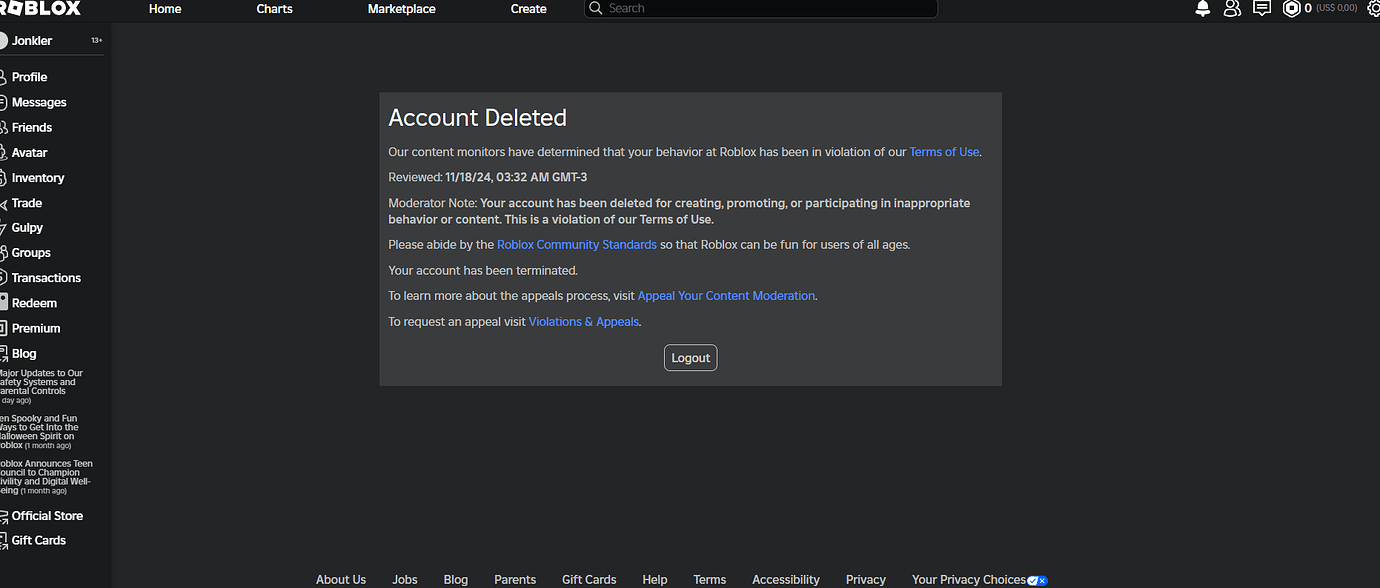
Task: Open the friends icon in the top bar
Action: (x=1231, y=8)
